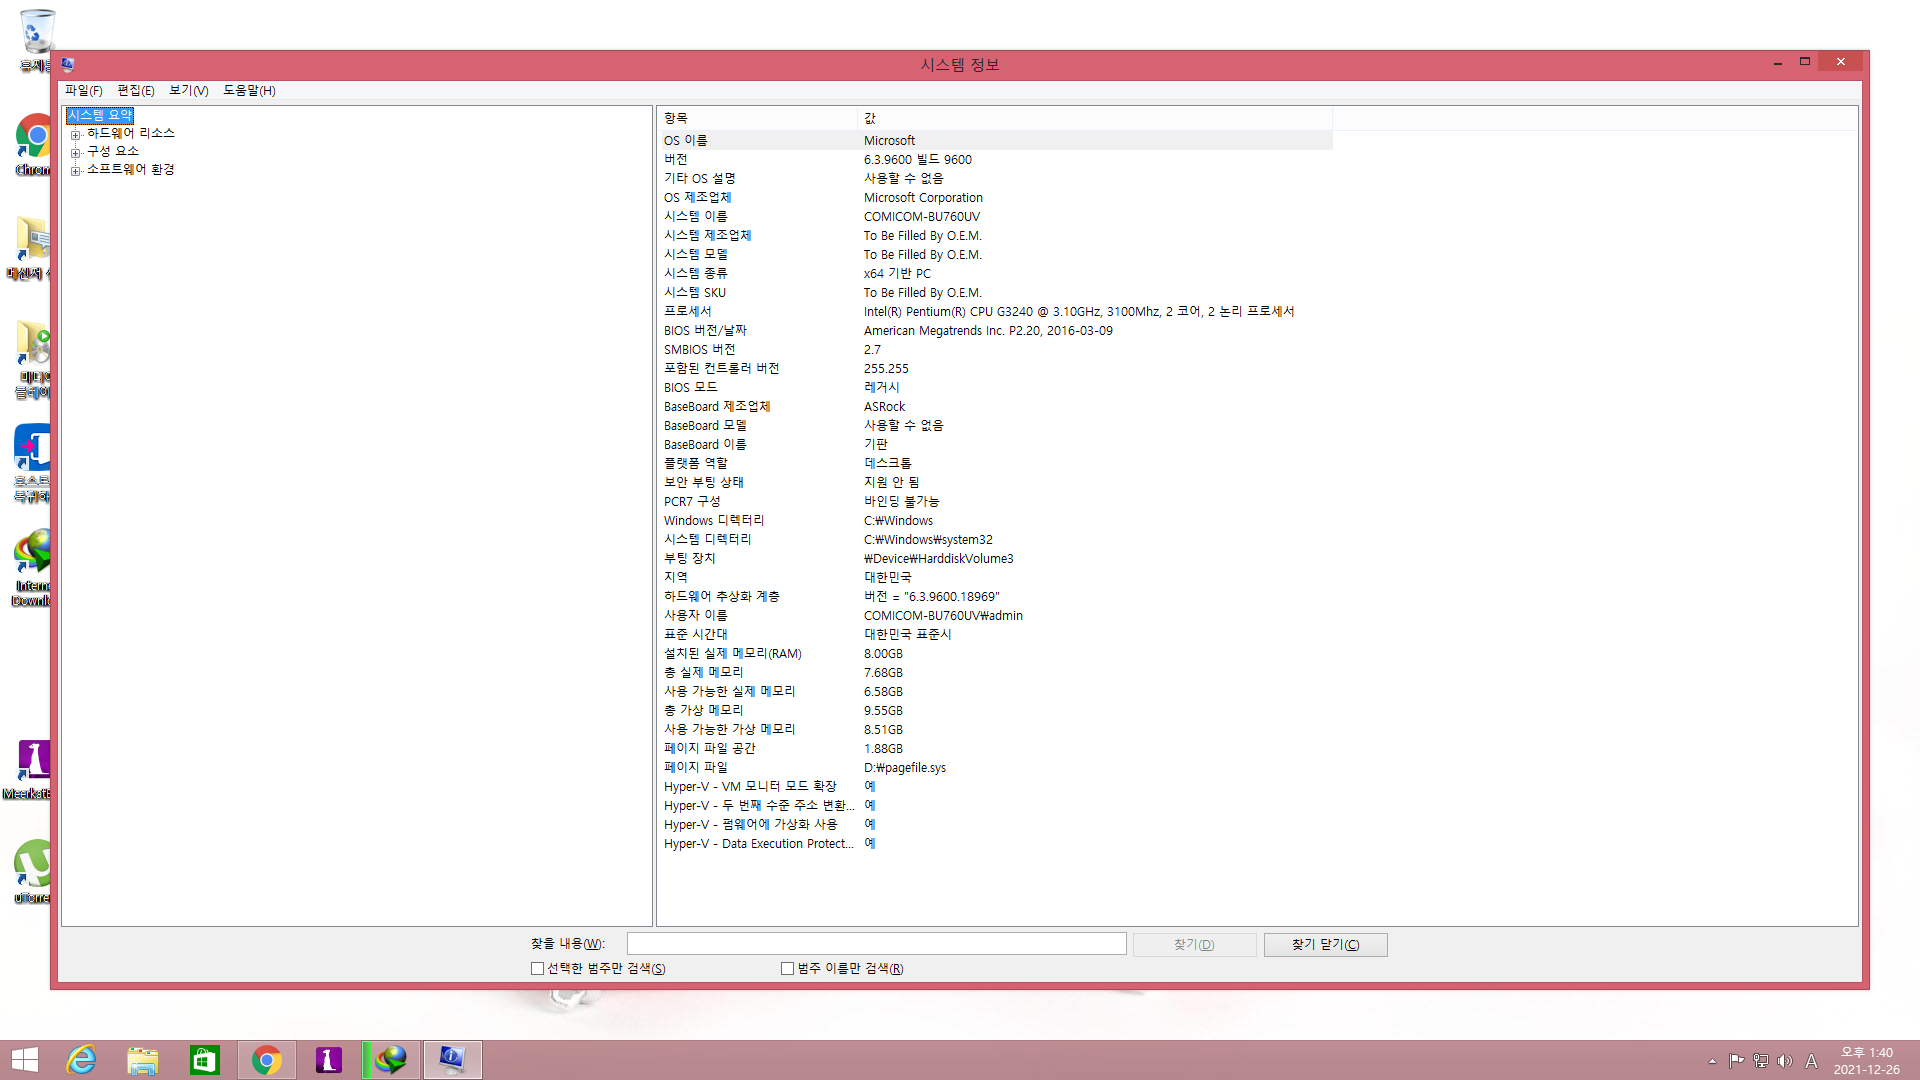Open the purple Meerkat taskbar app

coord(329,1060)
